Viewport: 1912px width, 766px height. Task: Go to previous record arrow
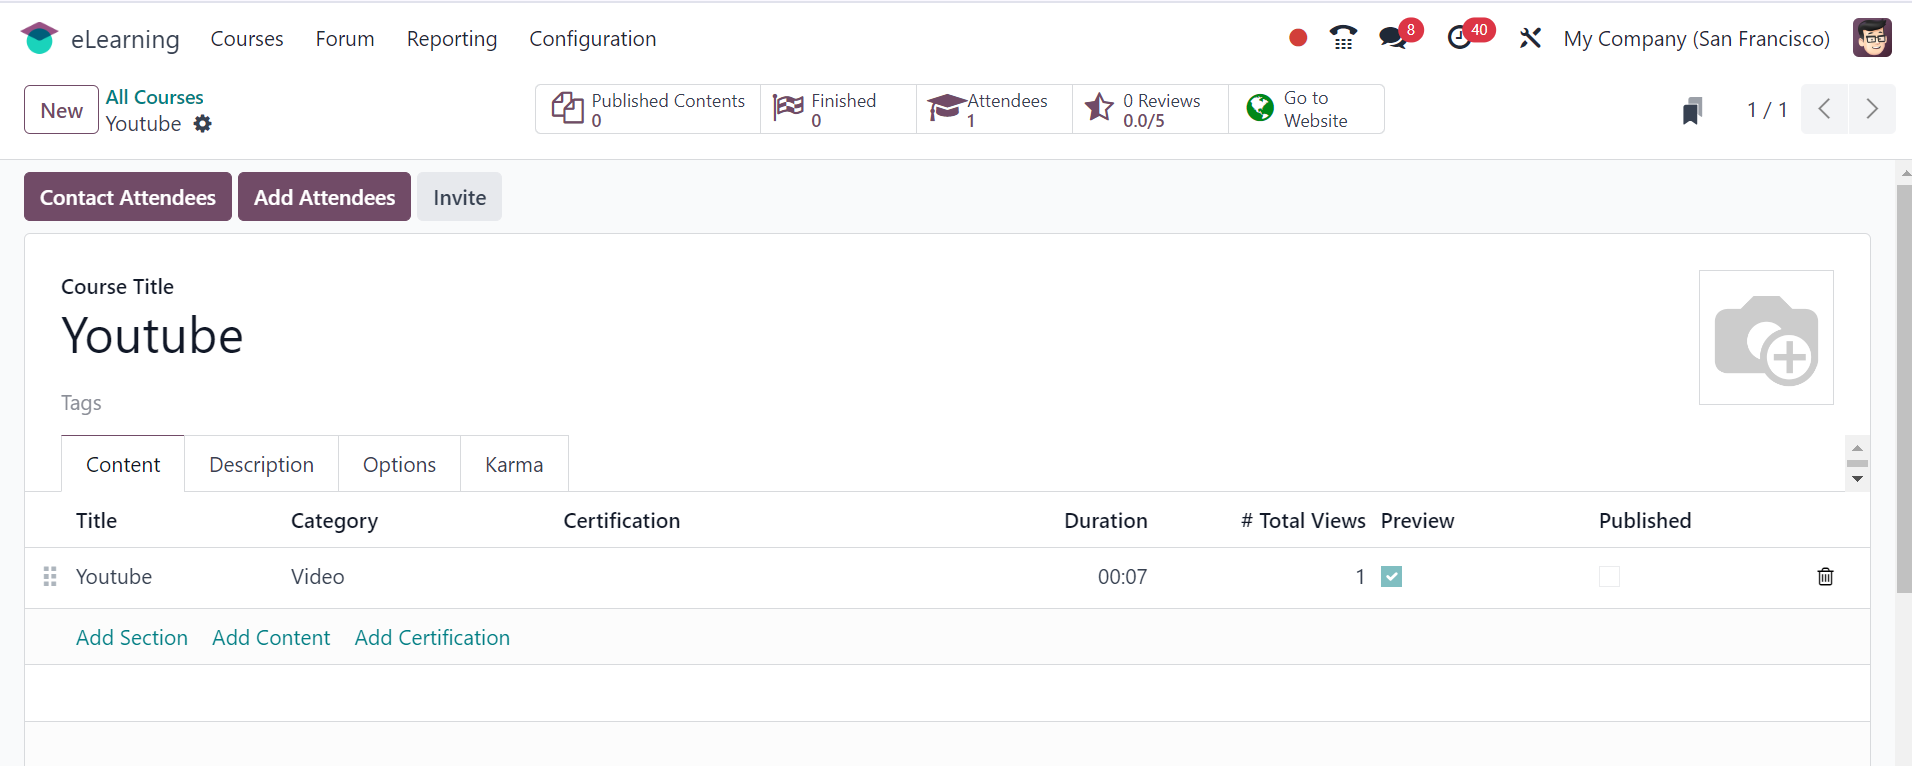coord(1825,109)
